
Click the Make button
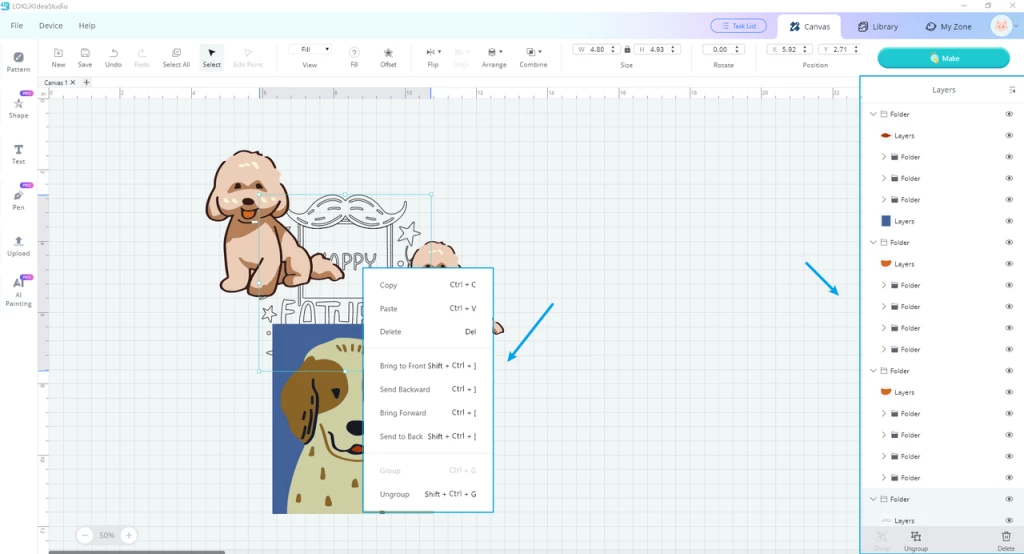pyautogui.click(x=943, y=58)
